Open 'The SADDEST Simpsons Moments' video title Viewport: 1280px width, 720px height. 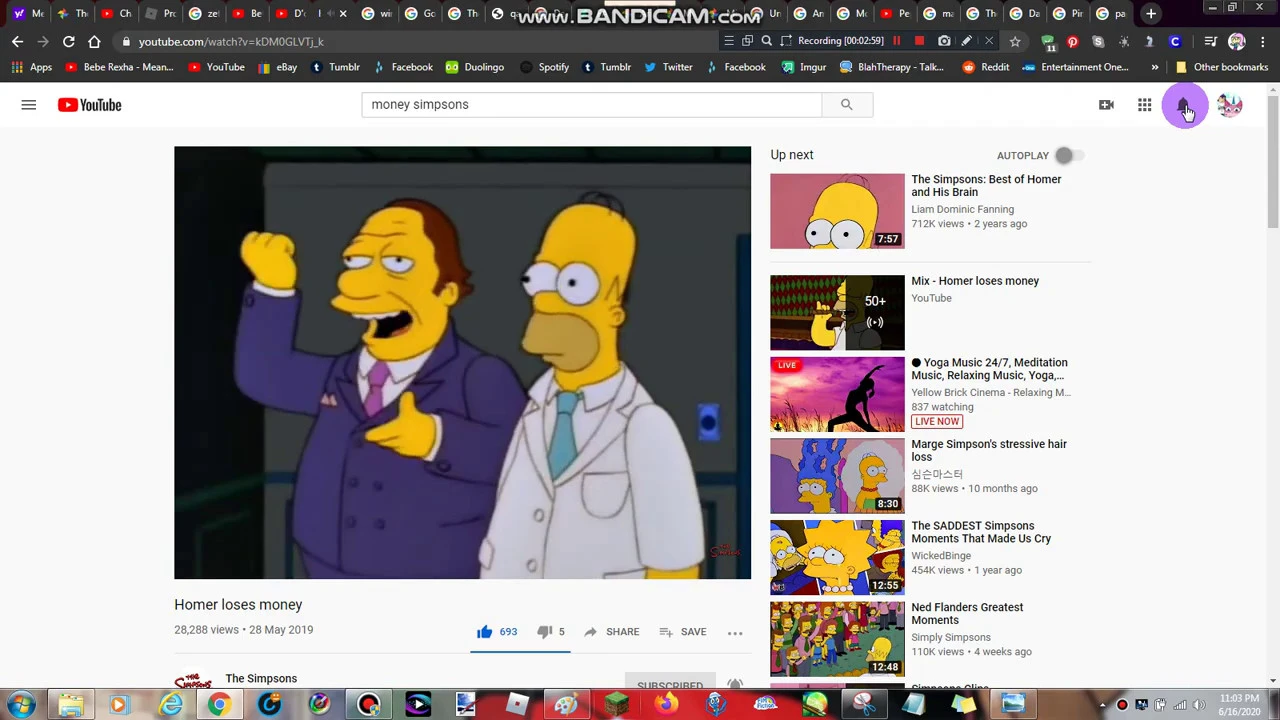[981, 532]
